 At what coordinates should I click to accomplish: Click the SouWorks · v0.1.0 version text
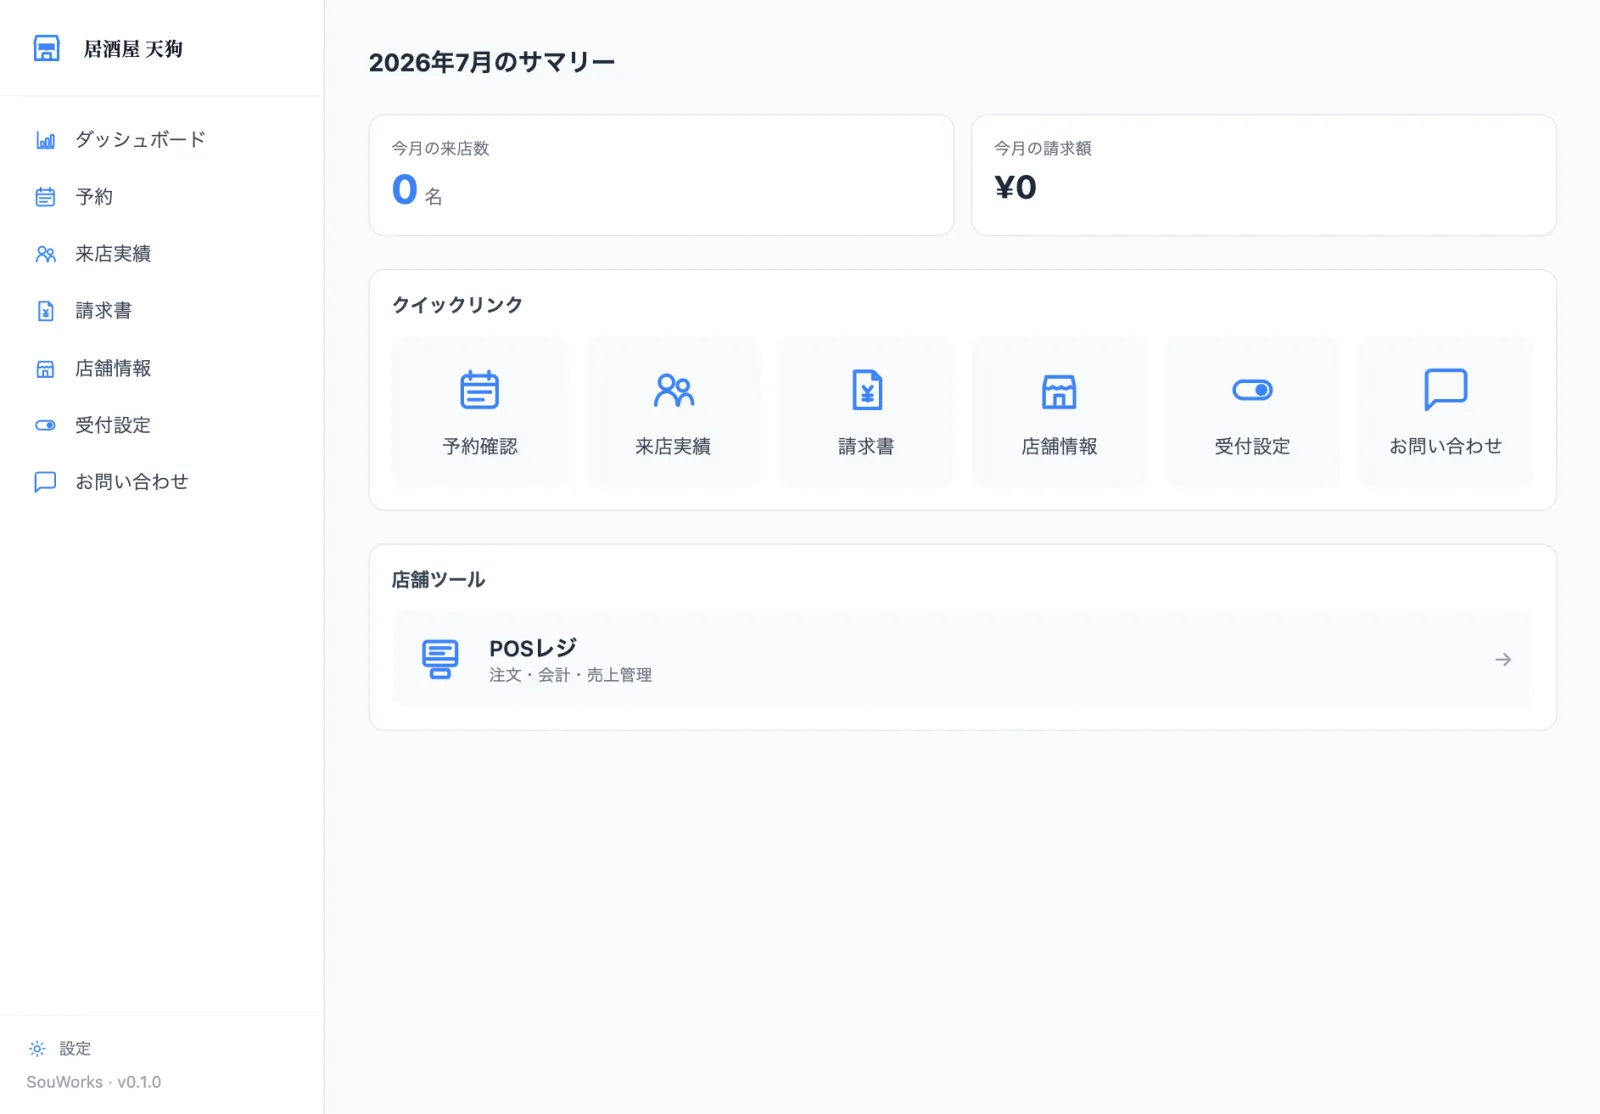pyautogui.click(x=94, y=1082)
